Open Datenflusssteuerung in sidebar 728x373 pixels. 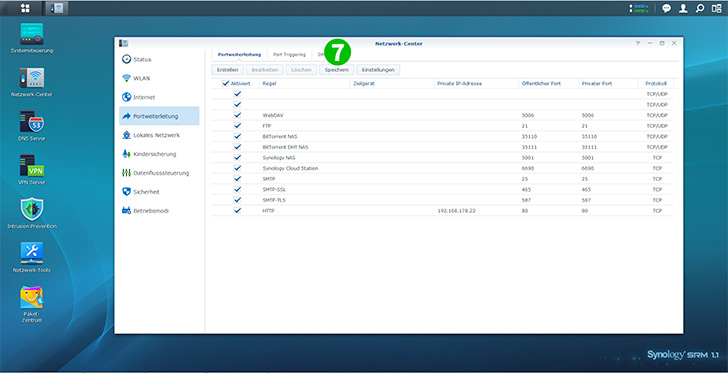[x=159, y=173]
